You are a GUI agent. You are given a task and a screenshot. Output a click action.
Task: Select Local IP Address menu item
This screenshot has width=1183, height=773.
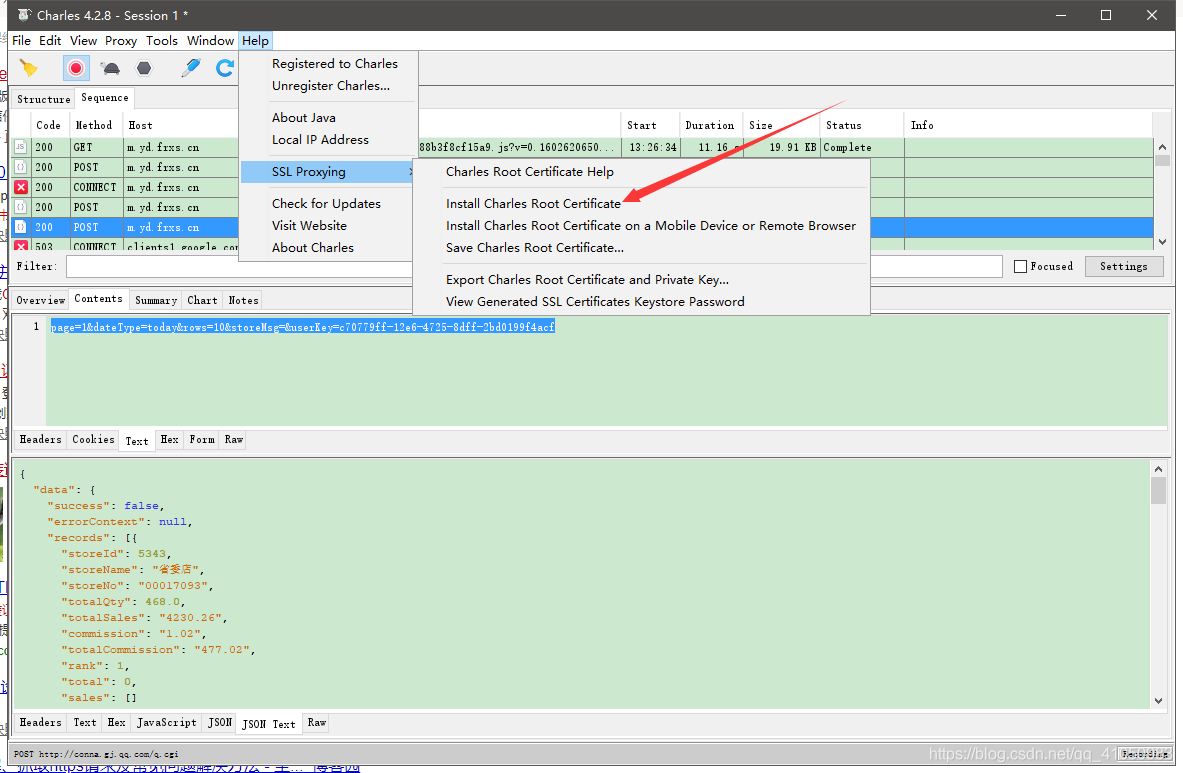click(320, 140)
